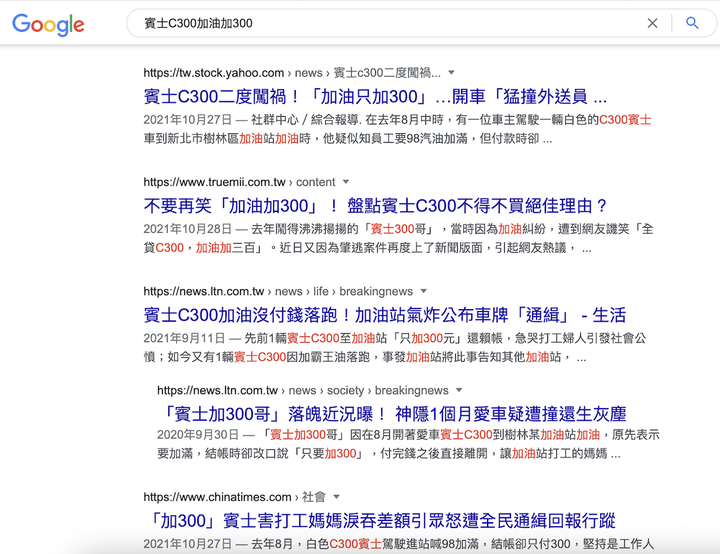Click the Google logo

point(48,24)
